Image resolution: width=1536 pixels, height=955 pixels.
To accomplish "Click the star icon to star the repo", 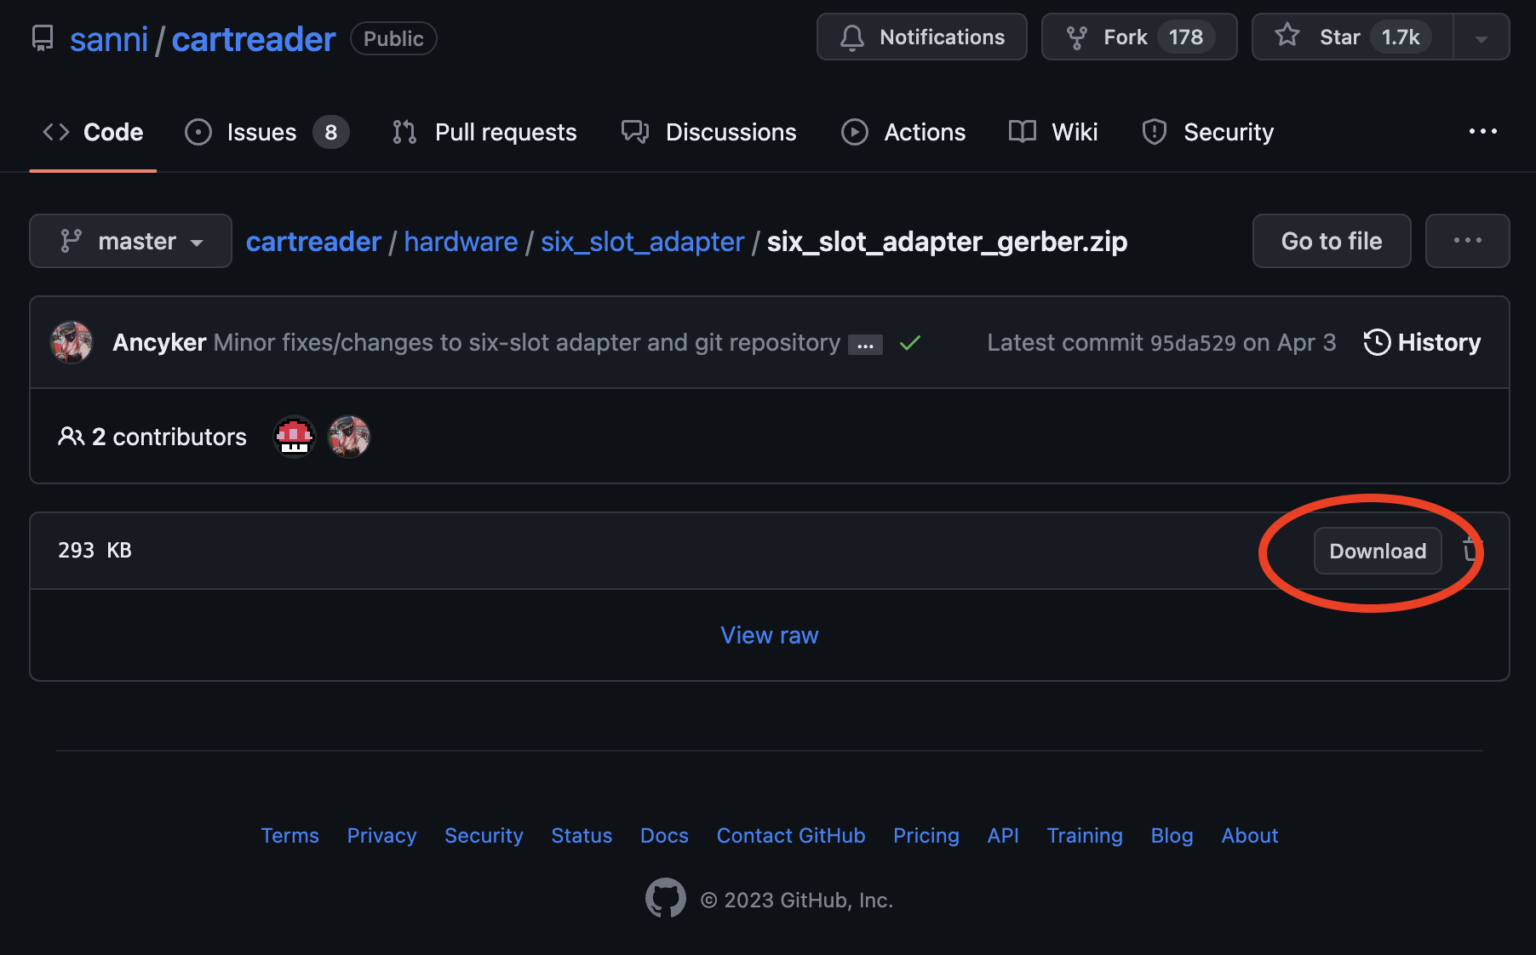I will (1286, 36).
